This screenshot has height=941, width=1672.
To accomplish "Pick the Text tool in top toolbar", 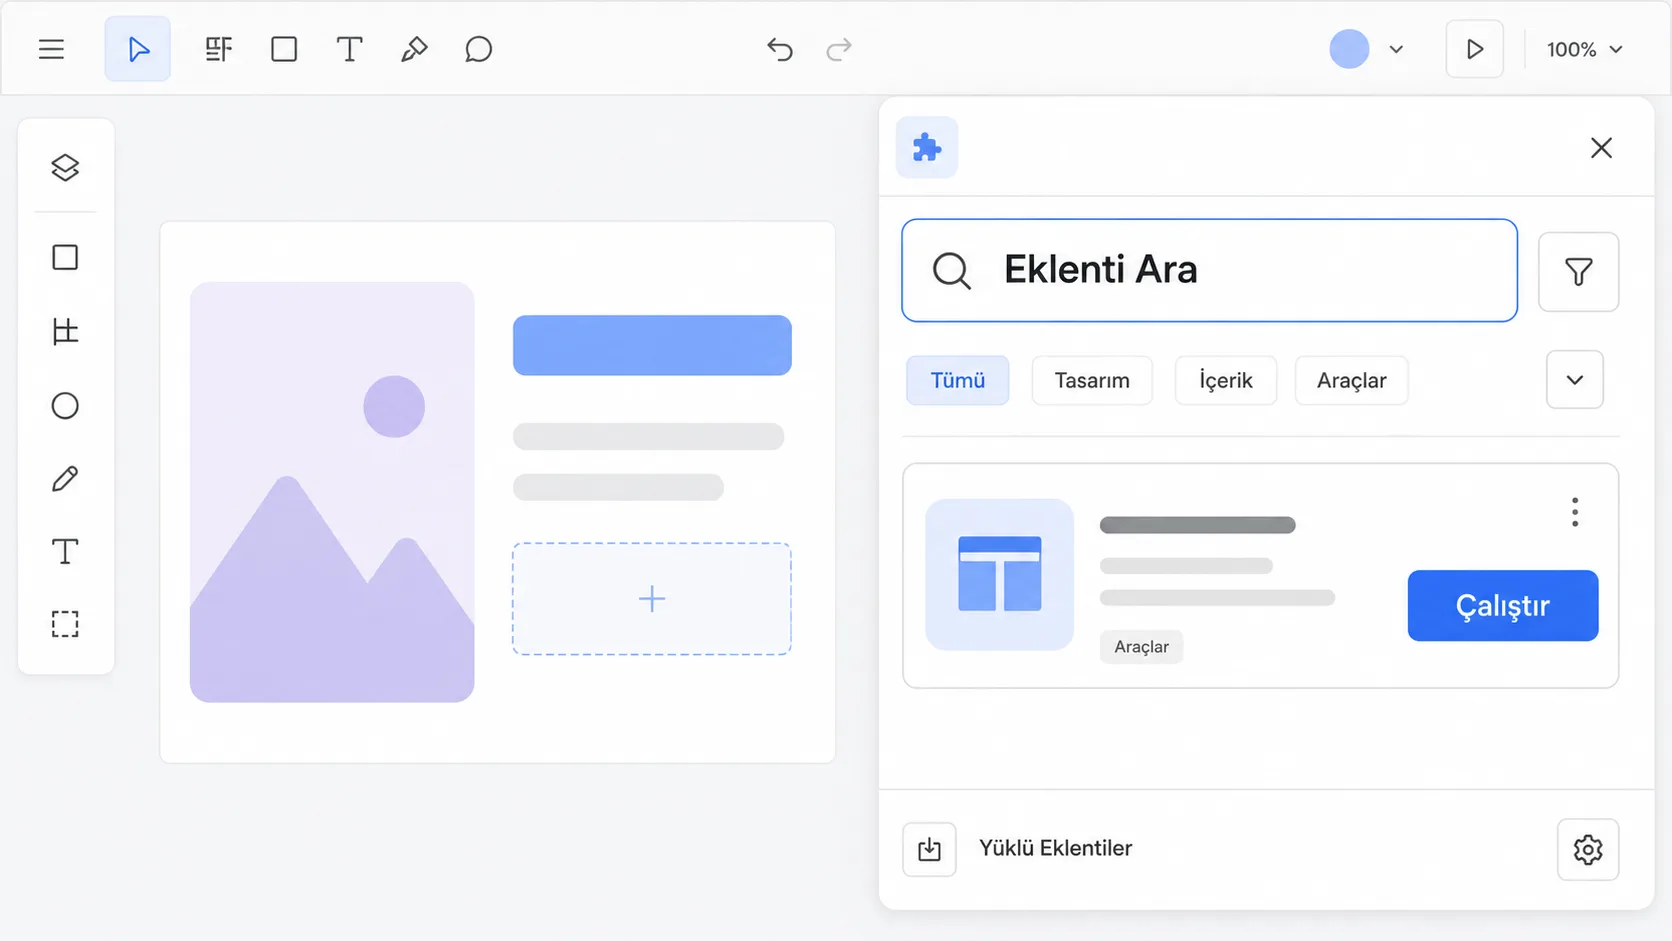I will 349,49.
